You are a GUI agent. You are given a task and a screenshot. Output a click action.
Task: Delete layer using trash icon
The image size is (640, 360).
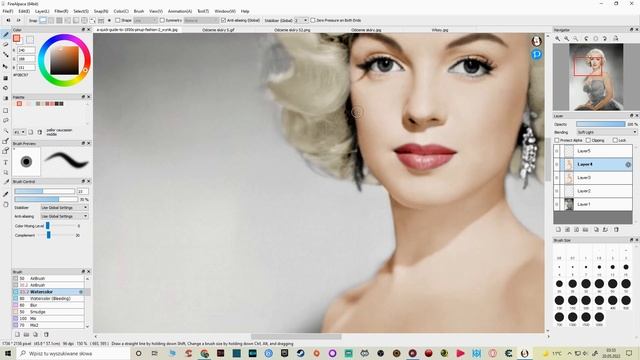click(616, 230)
